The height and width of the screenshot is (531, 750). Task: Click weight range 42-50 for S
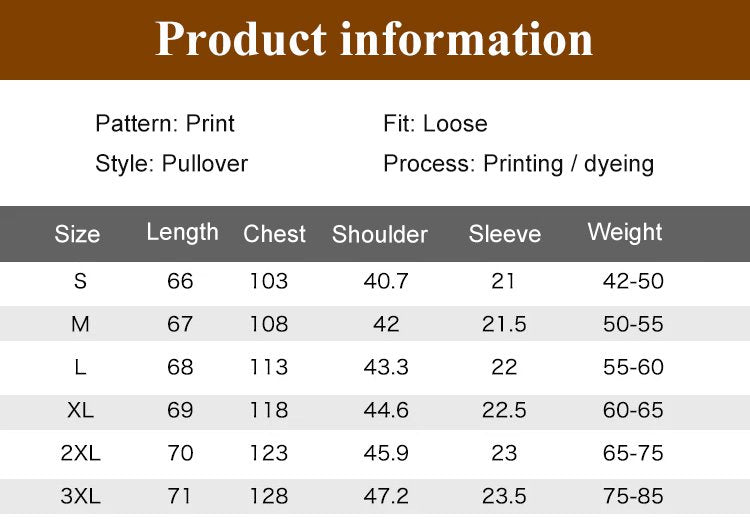[633, 281]
